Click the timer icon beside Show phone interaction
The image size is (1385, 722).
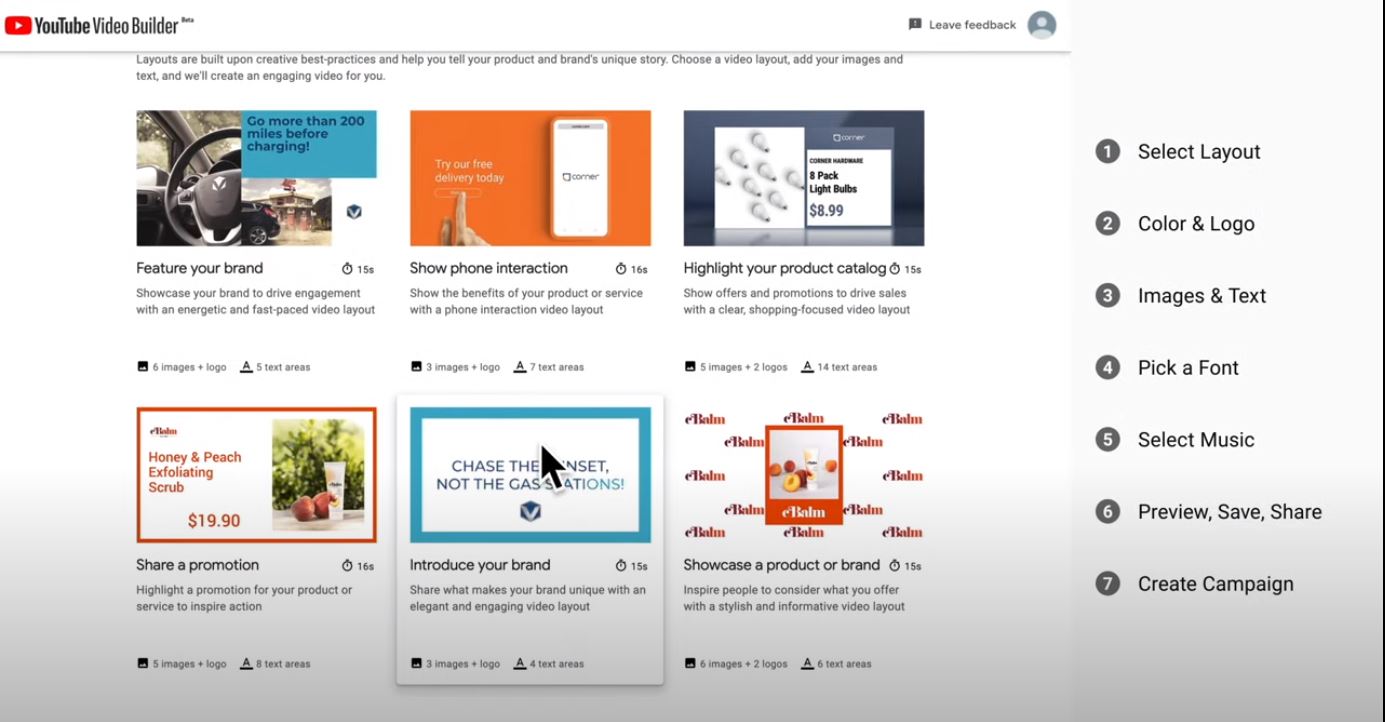click(621, 269)
